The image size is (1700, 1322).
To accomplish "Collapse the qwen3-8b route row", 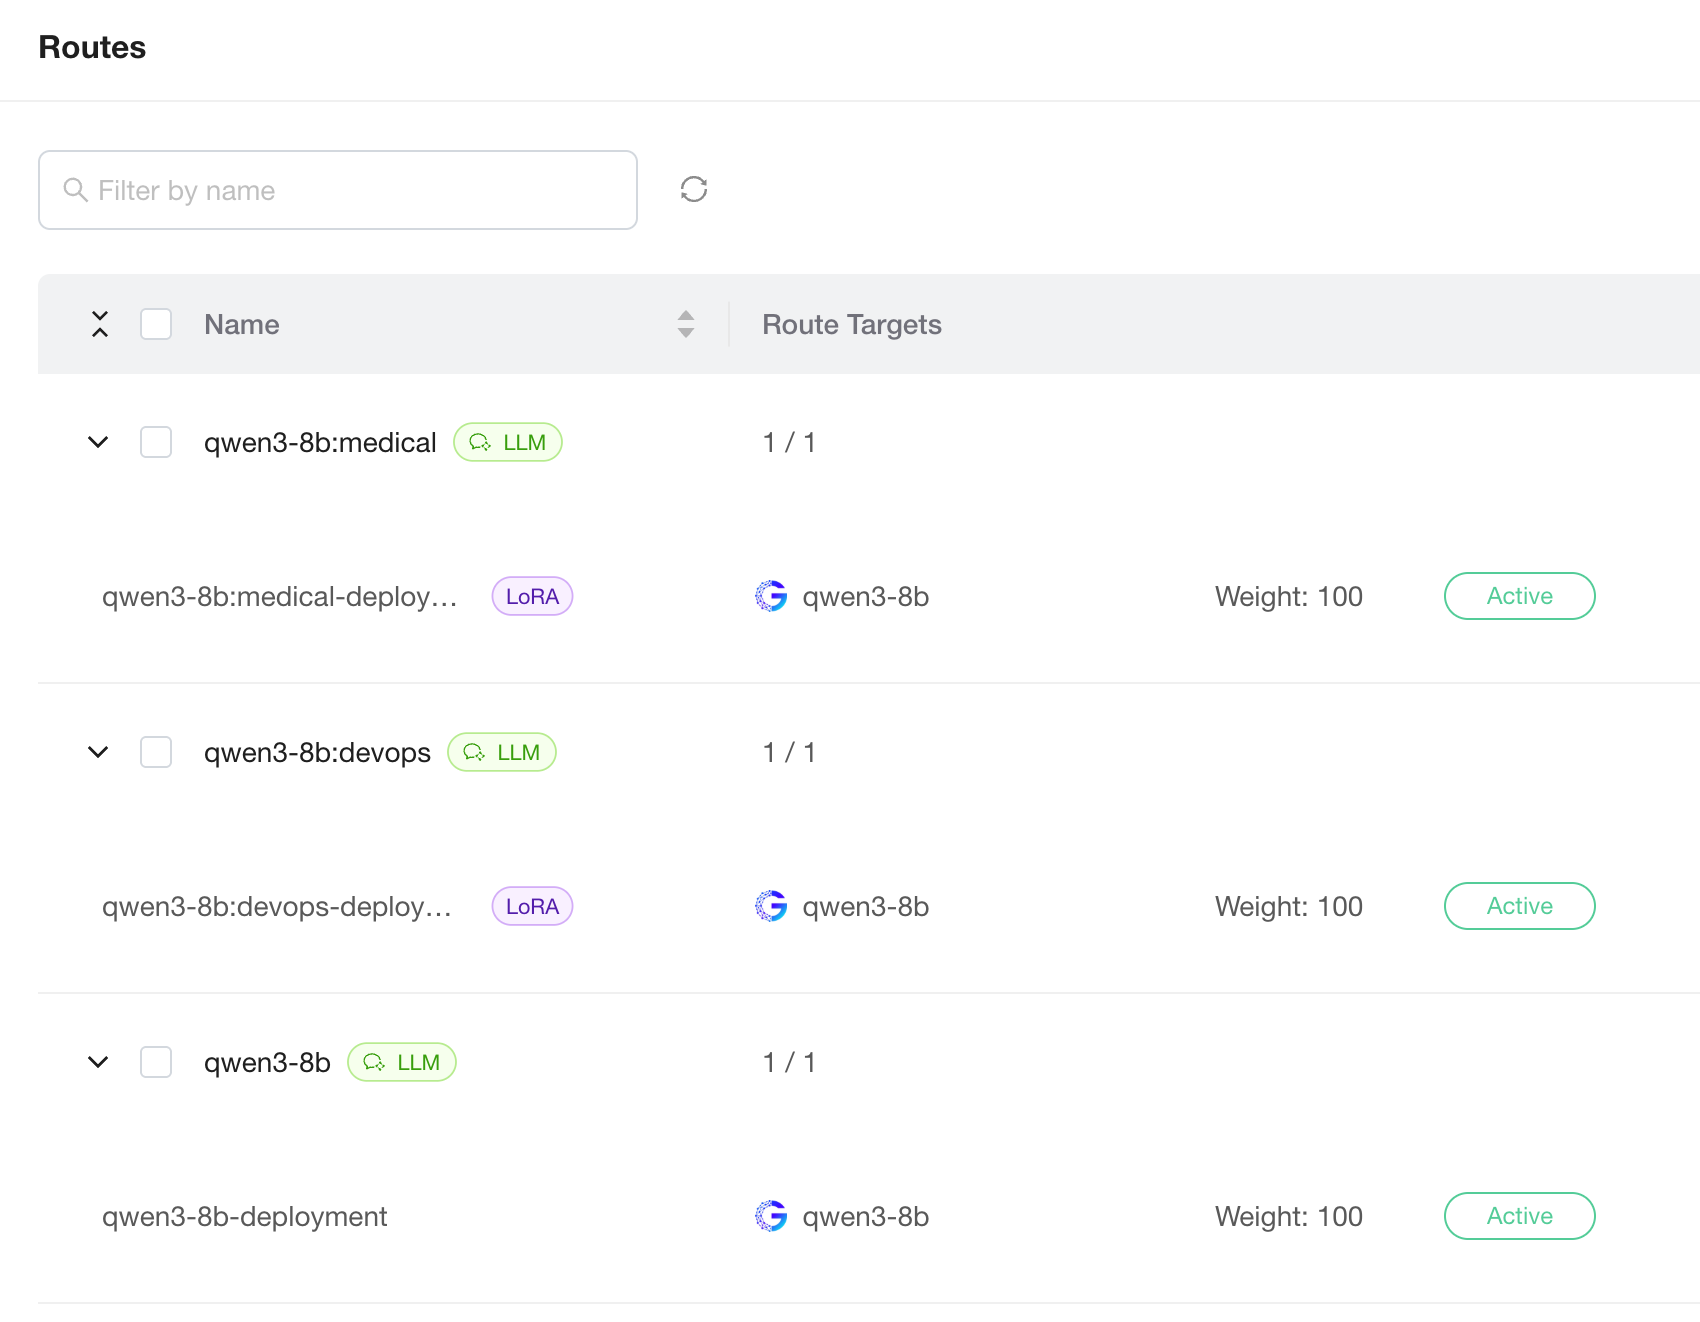I will pos(98,1062).
